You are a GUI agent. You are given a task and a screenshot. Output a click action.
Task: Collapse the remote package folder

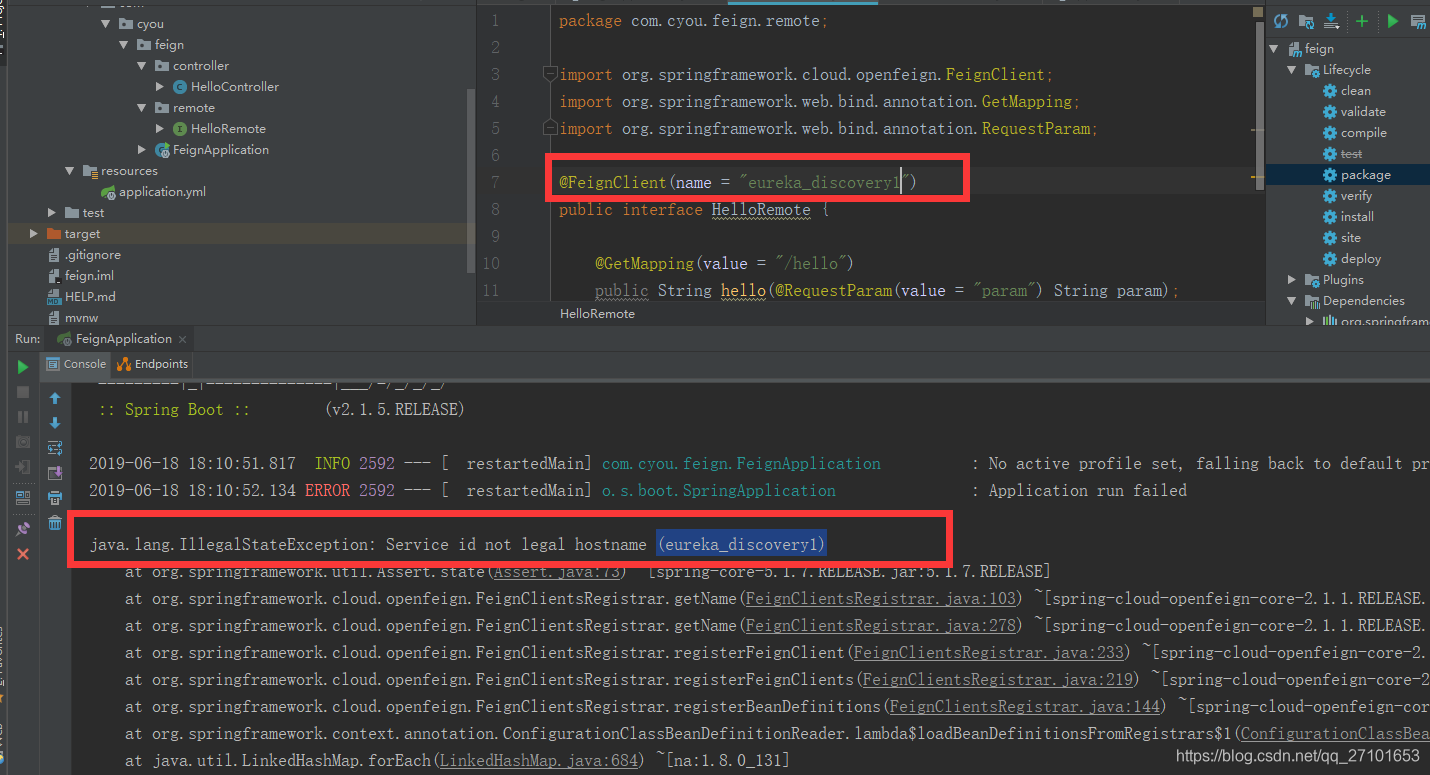pos(142,108)
